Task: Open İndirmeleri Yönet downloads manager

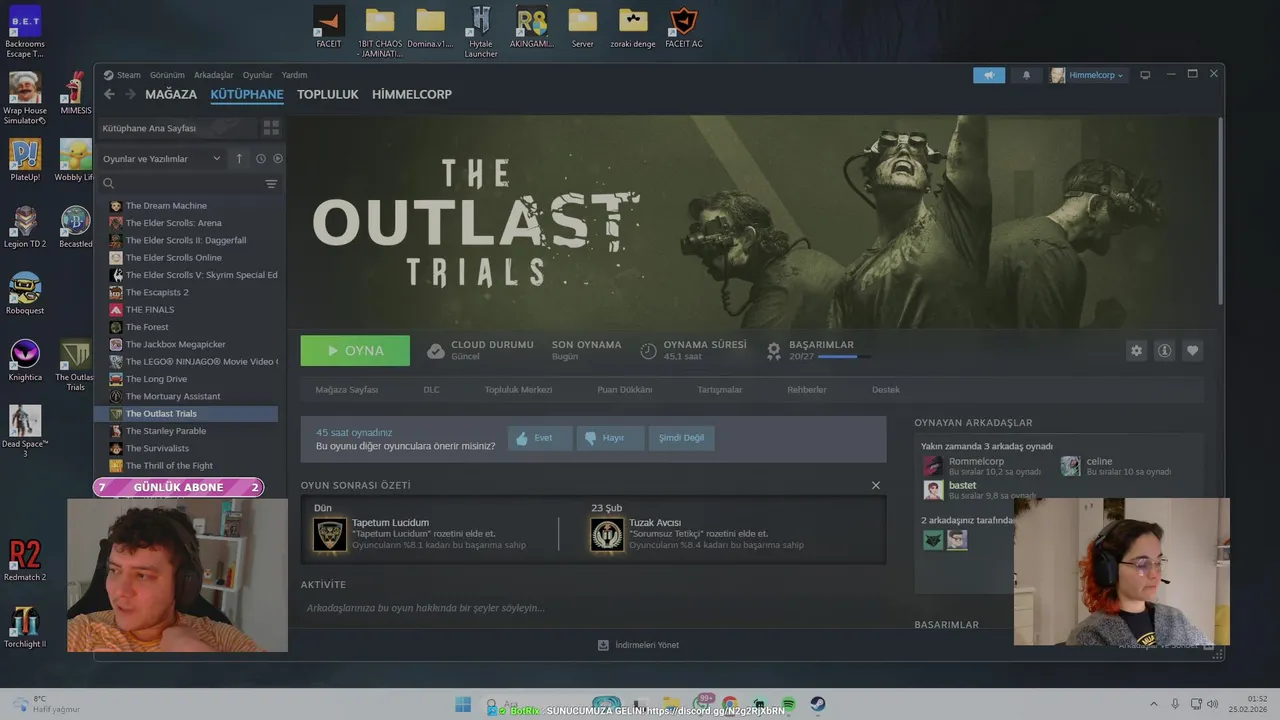Action: 638,645
